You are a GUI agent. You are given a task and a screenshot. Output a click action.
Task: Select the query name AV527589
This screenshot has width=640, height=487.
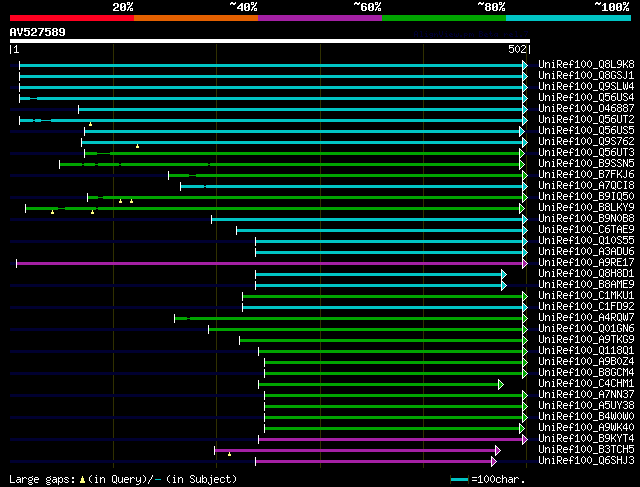[37, 32]
